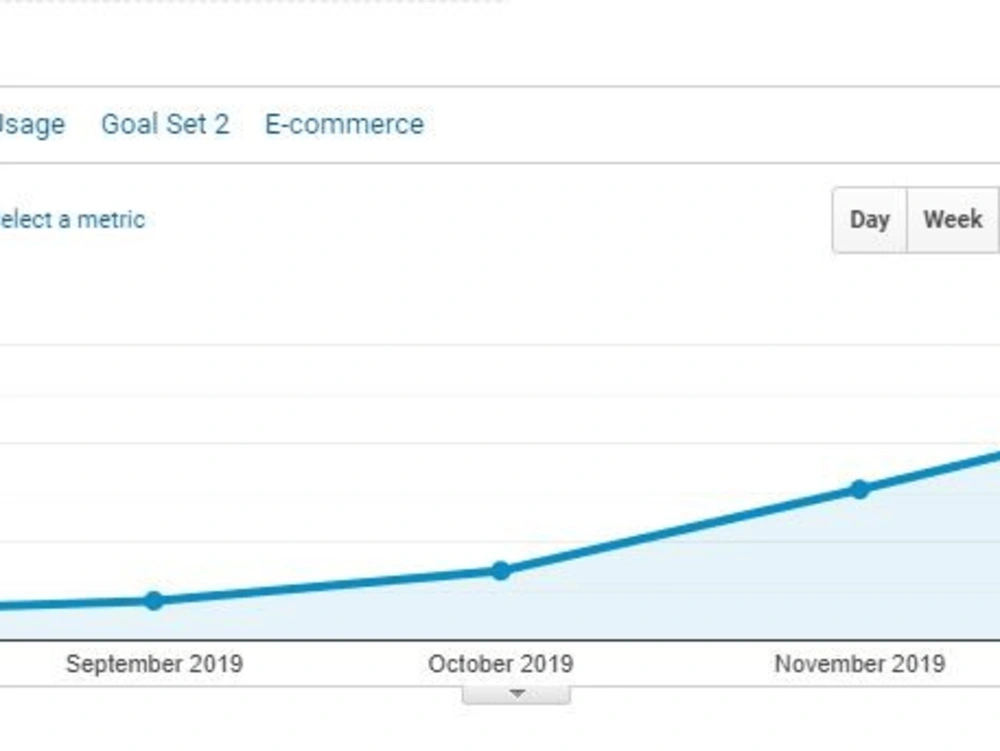Open the Goal Set 2 tab
The width and height of the screenshot is (1000, 751).
coord(165,124)
